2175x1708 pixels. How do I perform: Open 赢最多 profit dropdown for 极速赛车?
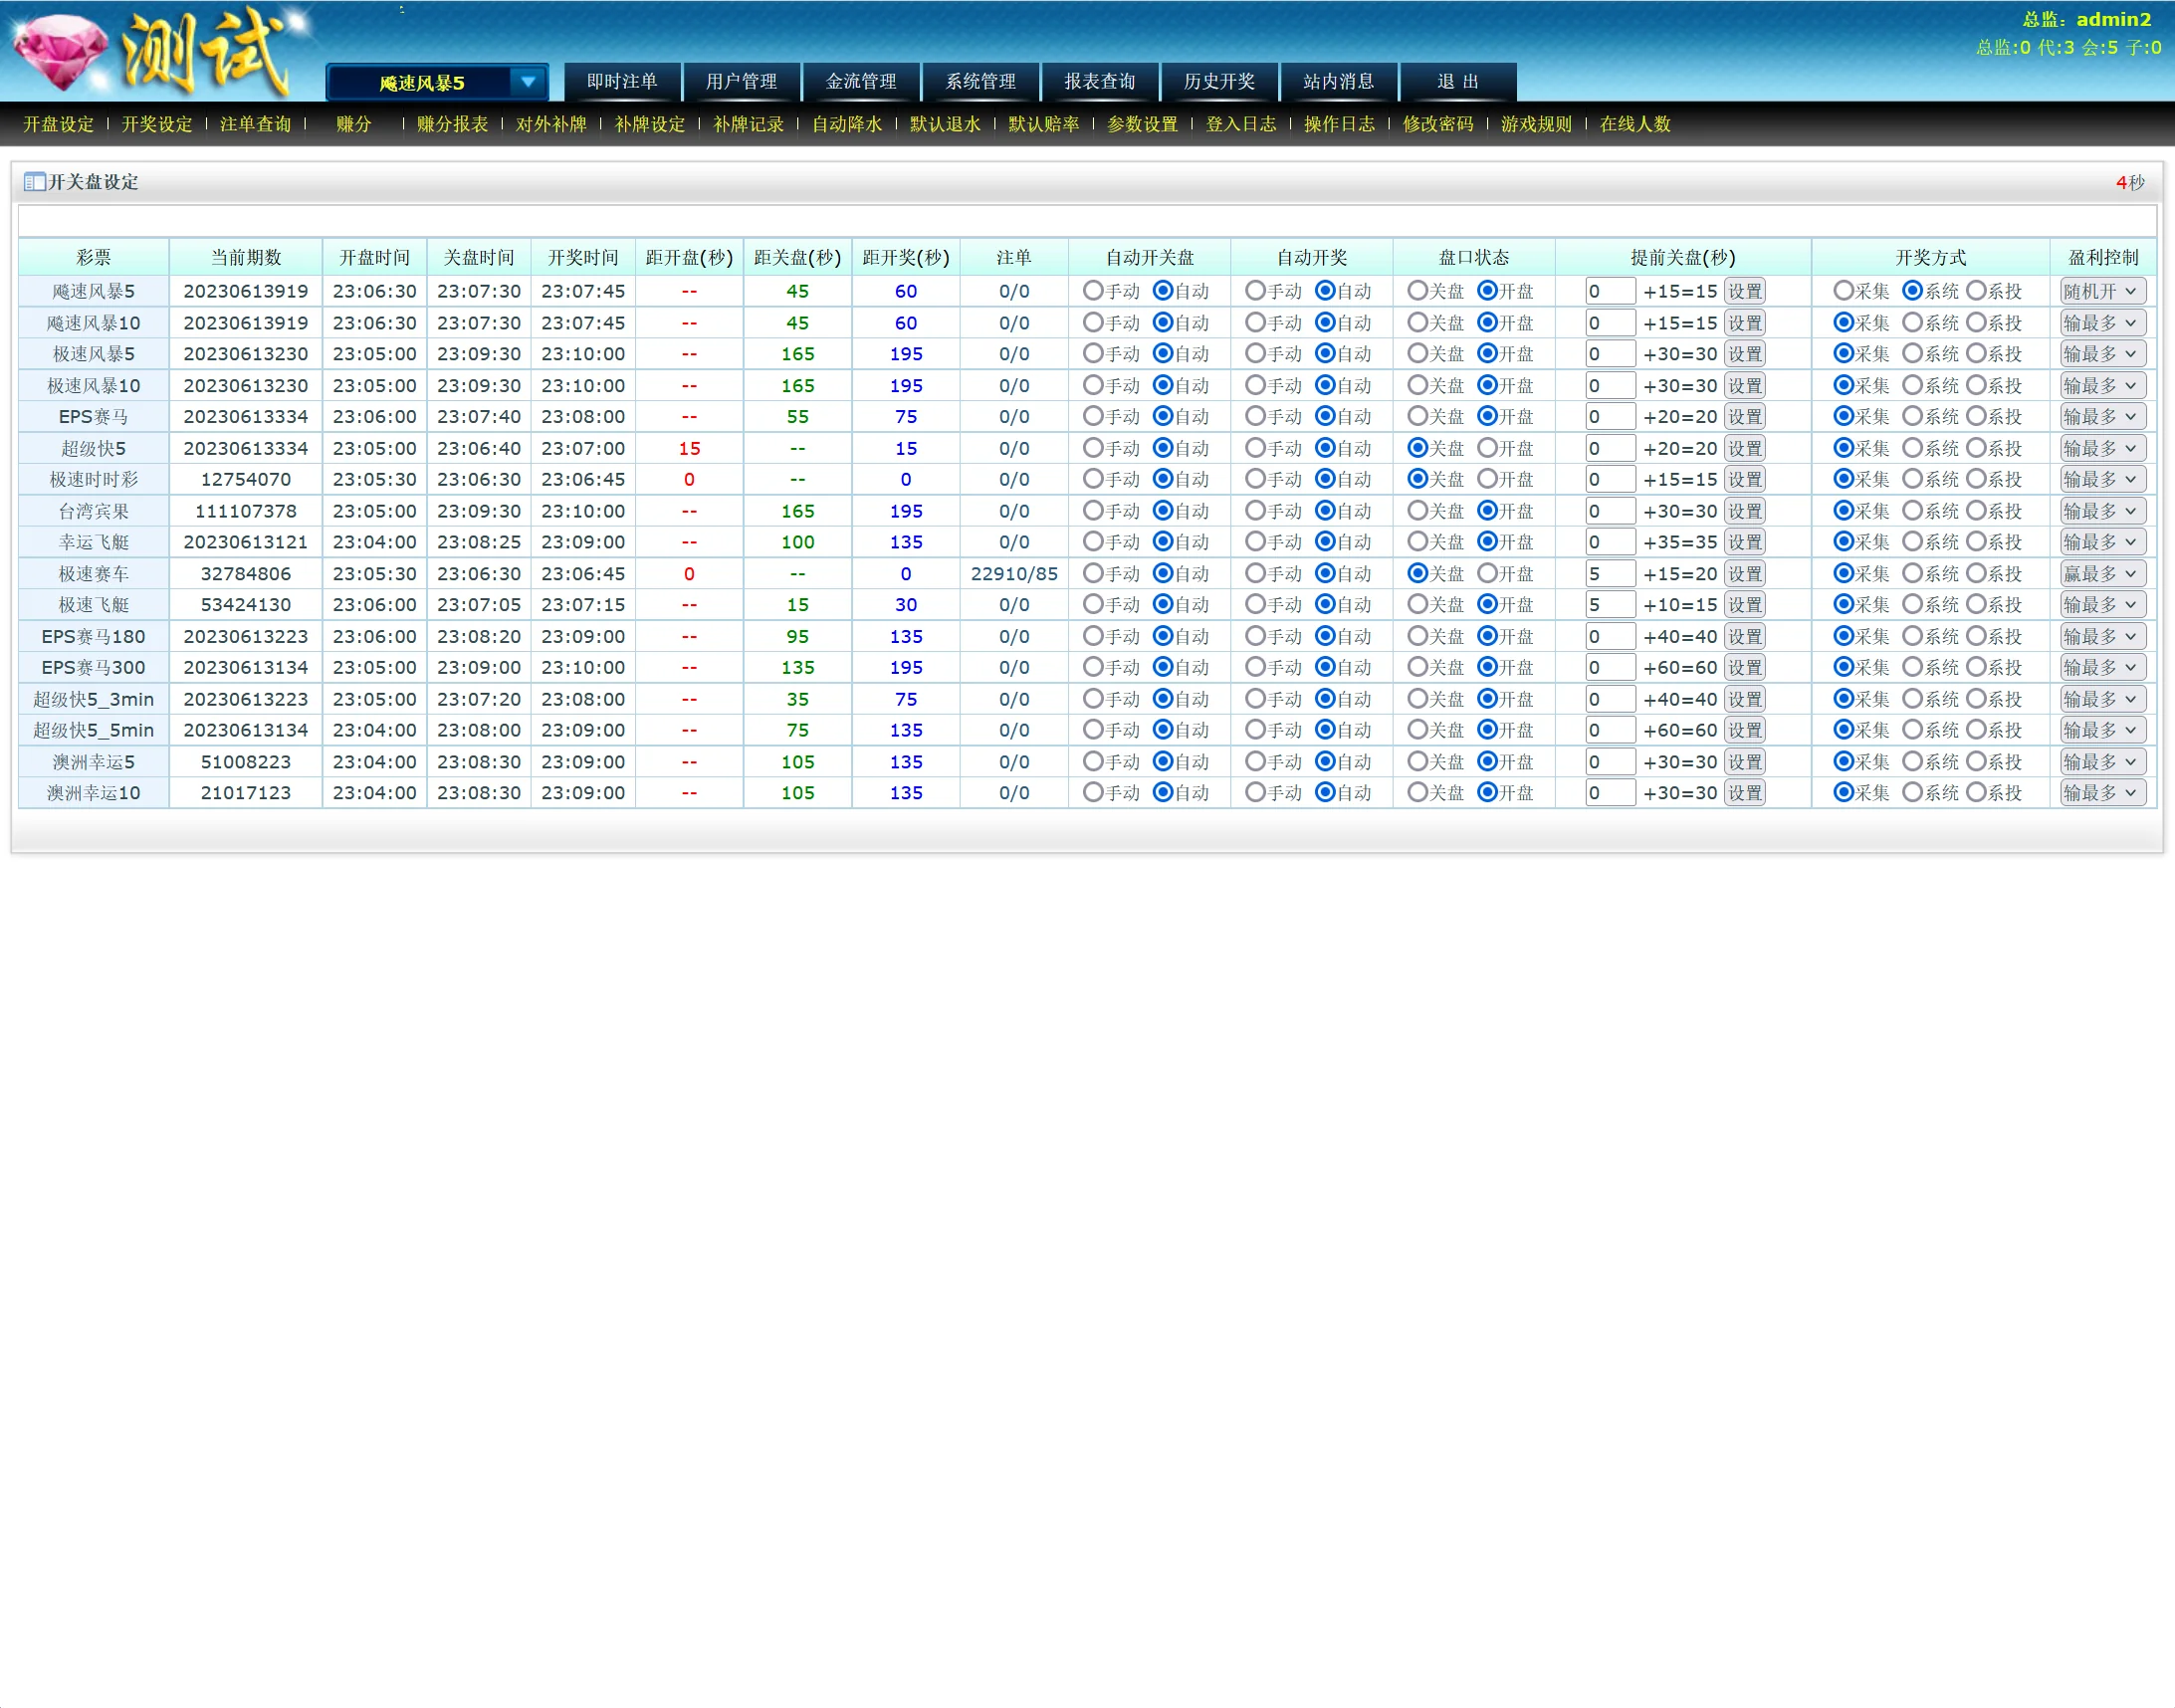tap(2101, 574)
